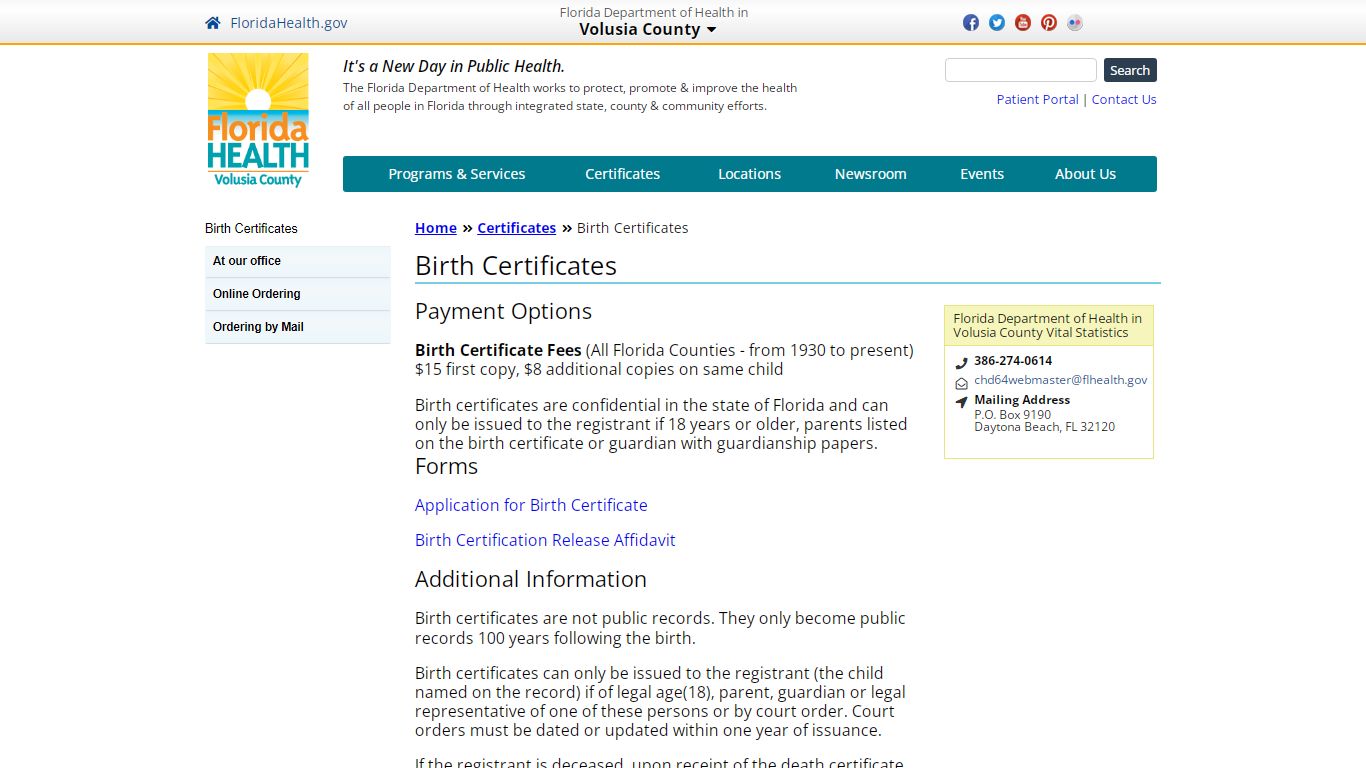Viewport: 1366px width, 768px height.
Task: Open the Newsroom menu item
Action: [x=870, y=174]
